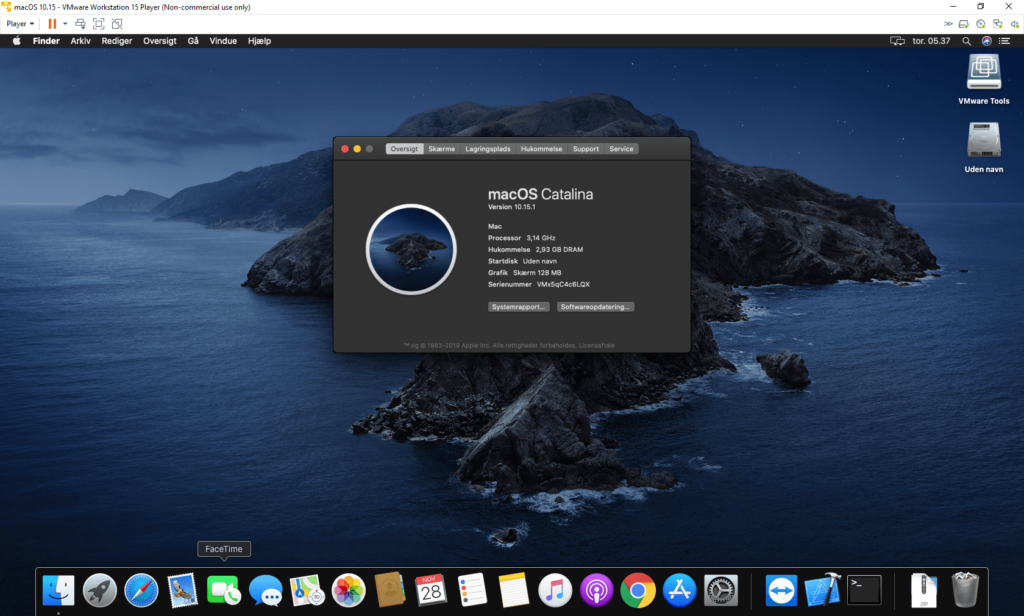The width and height of the screenshot is (1024, 616).
Task: Open the Vindue menu
Action: 223,41
